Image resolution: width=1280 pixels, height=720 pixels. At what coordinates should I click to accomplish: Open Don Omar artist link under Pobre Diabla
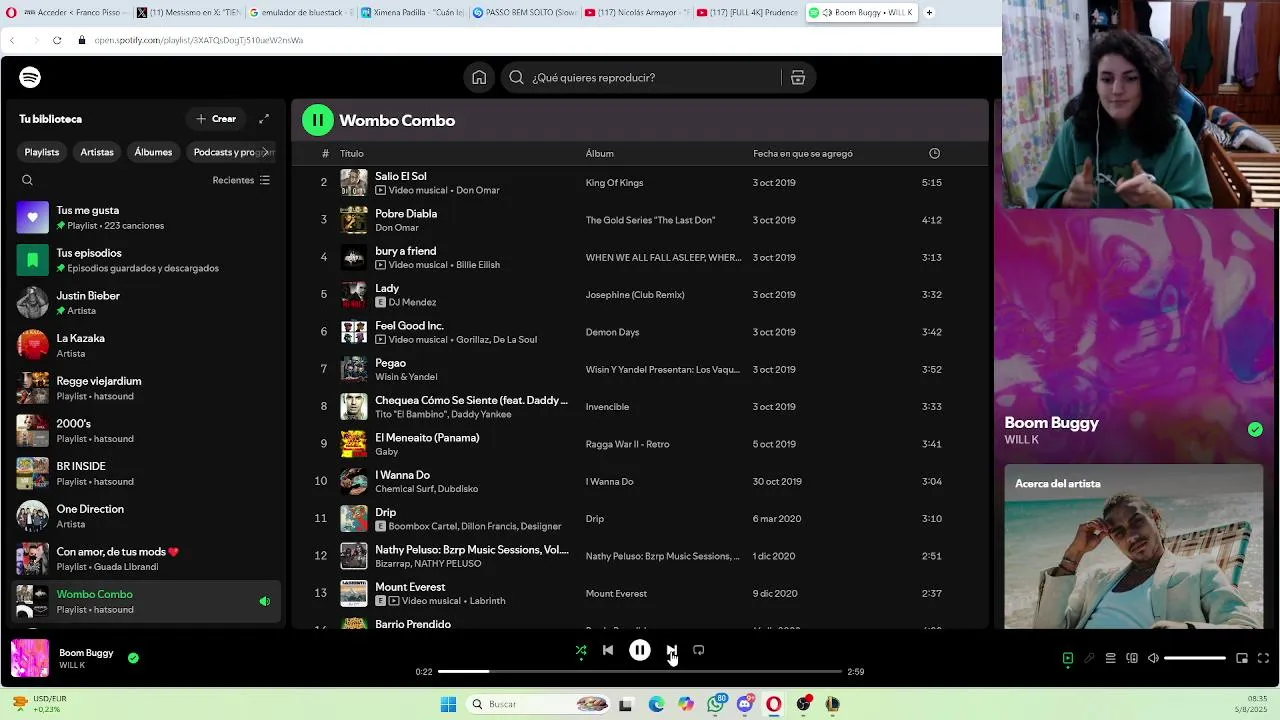[397, 227]
